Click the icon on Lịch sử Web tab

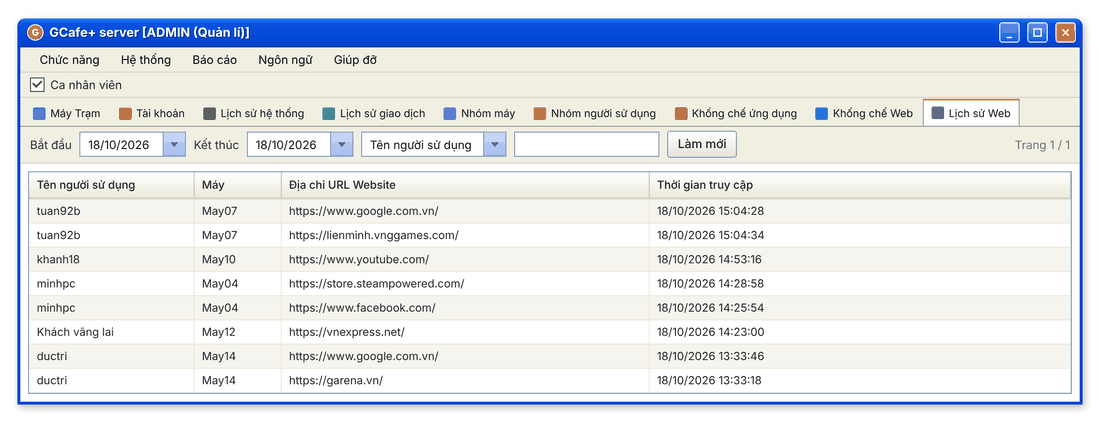[937, 114]
